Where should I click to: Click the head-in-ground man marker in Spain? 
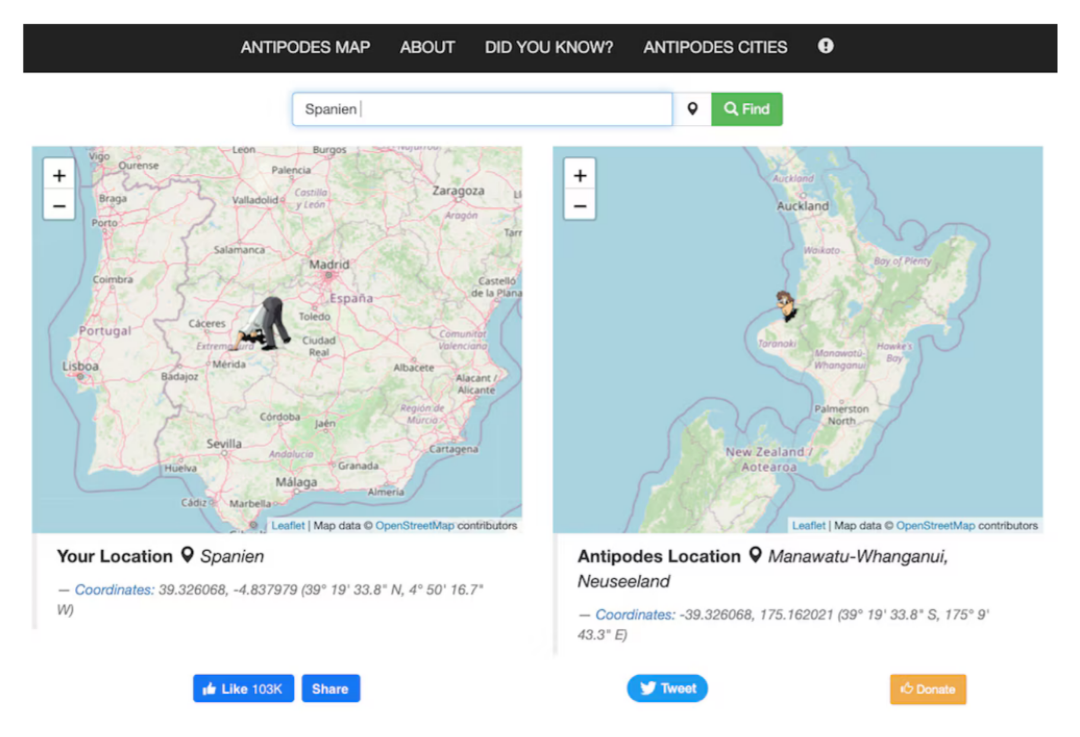point(265,324)
